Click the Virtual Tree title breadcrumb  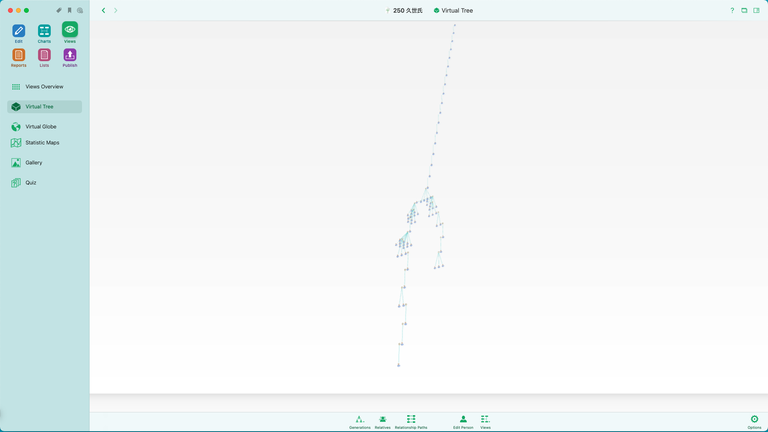[x=454, y=10]
